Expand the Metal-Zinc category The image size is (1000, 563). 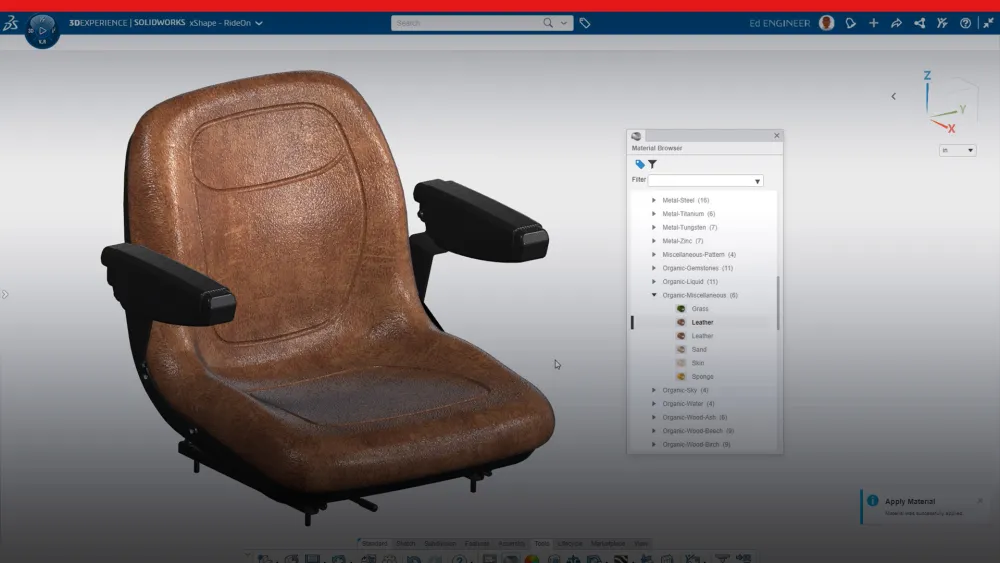(654, 241)
